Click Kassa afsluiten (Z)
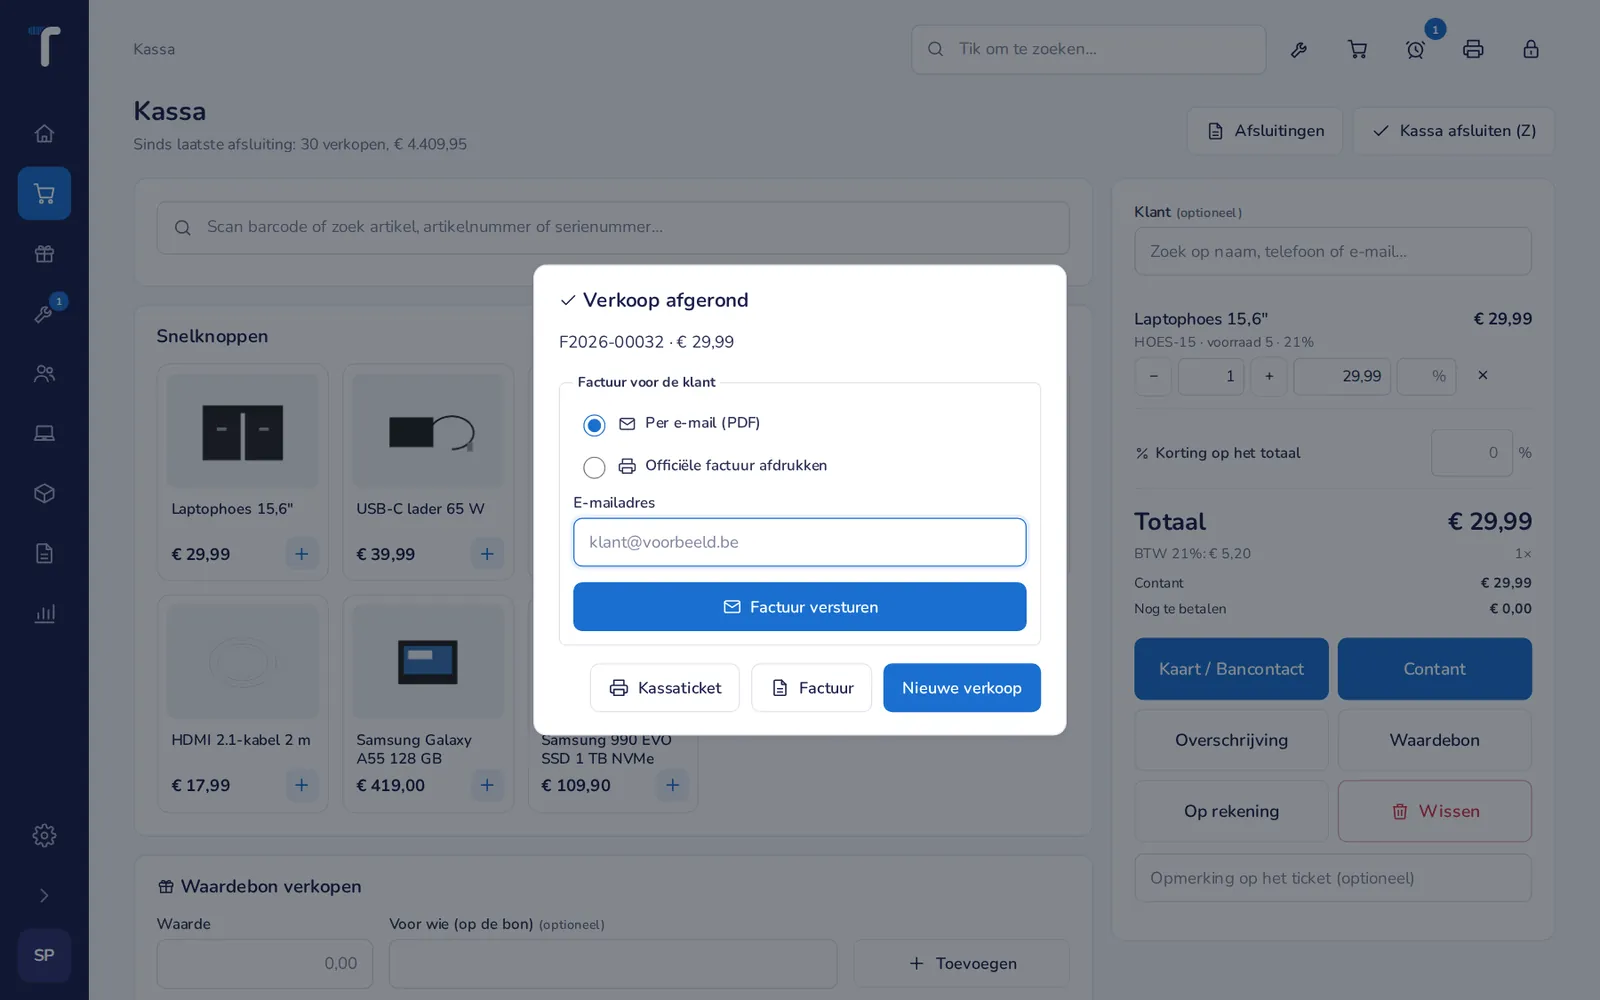 [x=1454, y=131]
